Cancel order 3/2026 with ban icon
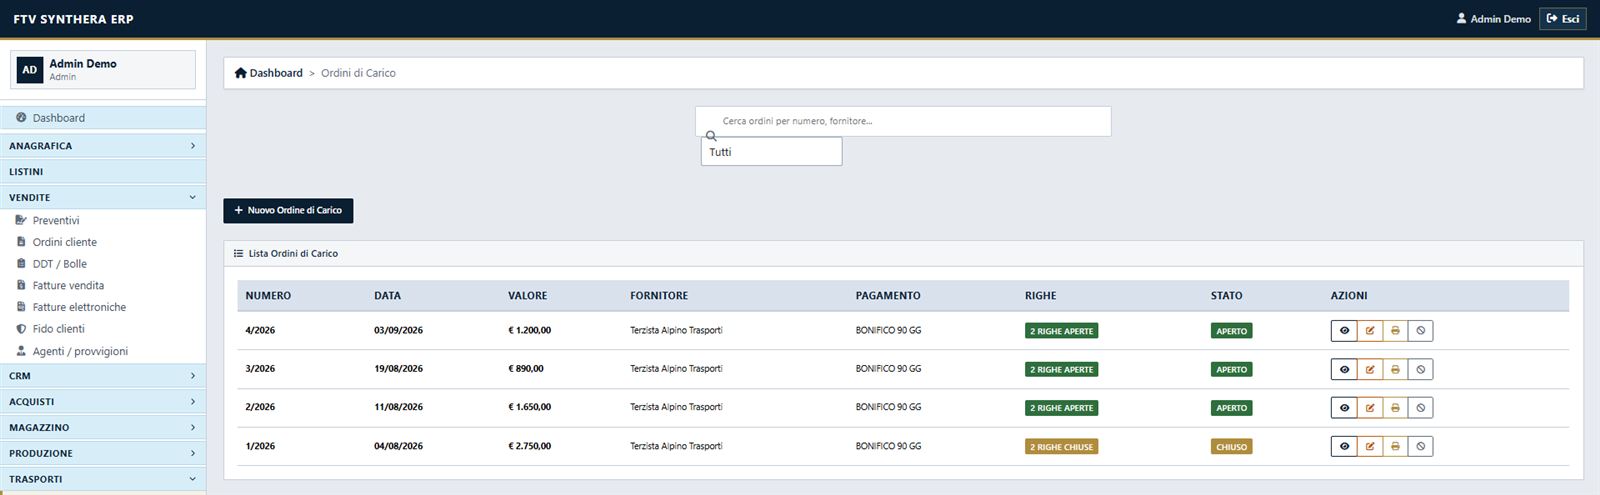Screen dimensions: 1600x495 pyautogui.click(x=1421, y=369)
